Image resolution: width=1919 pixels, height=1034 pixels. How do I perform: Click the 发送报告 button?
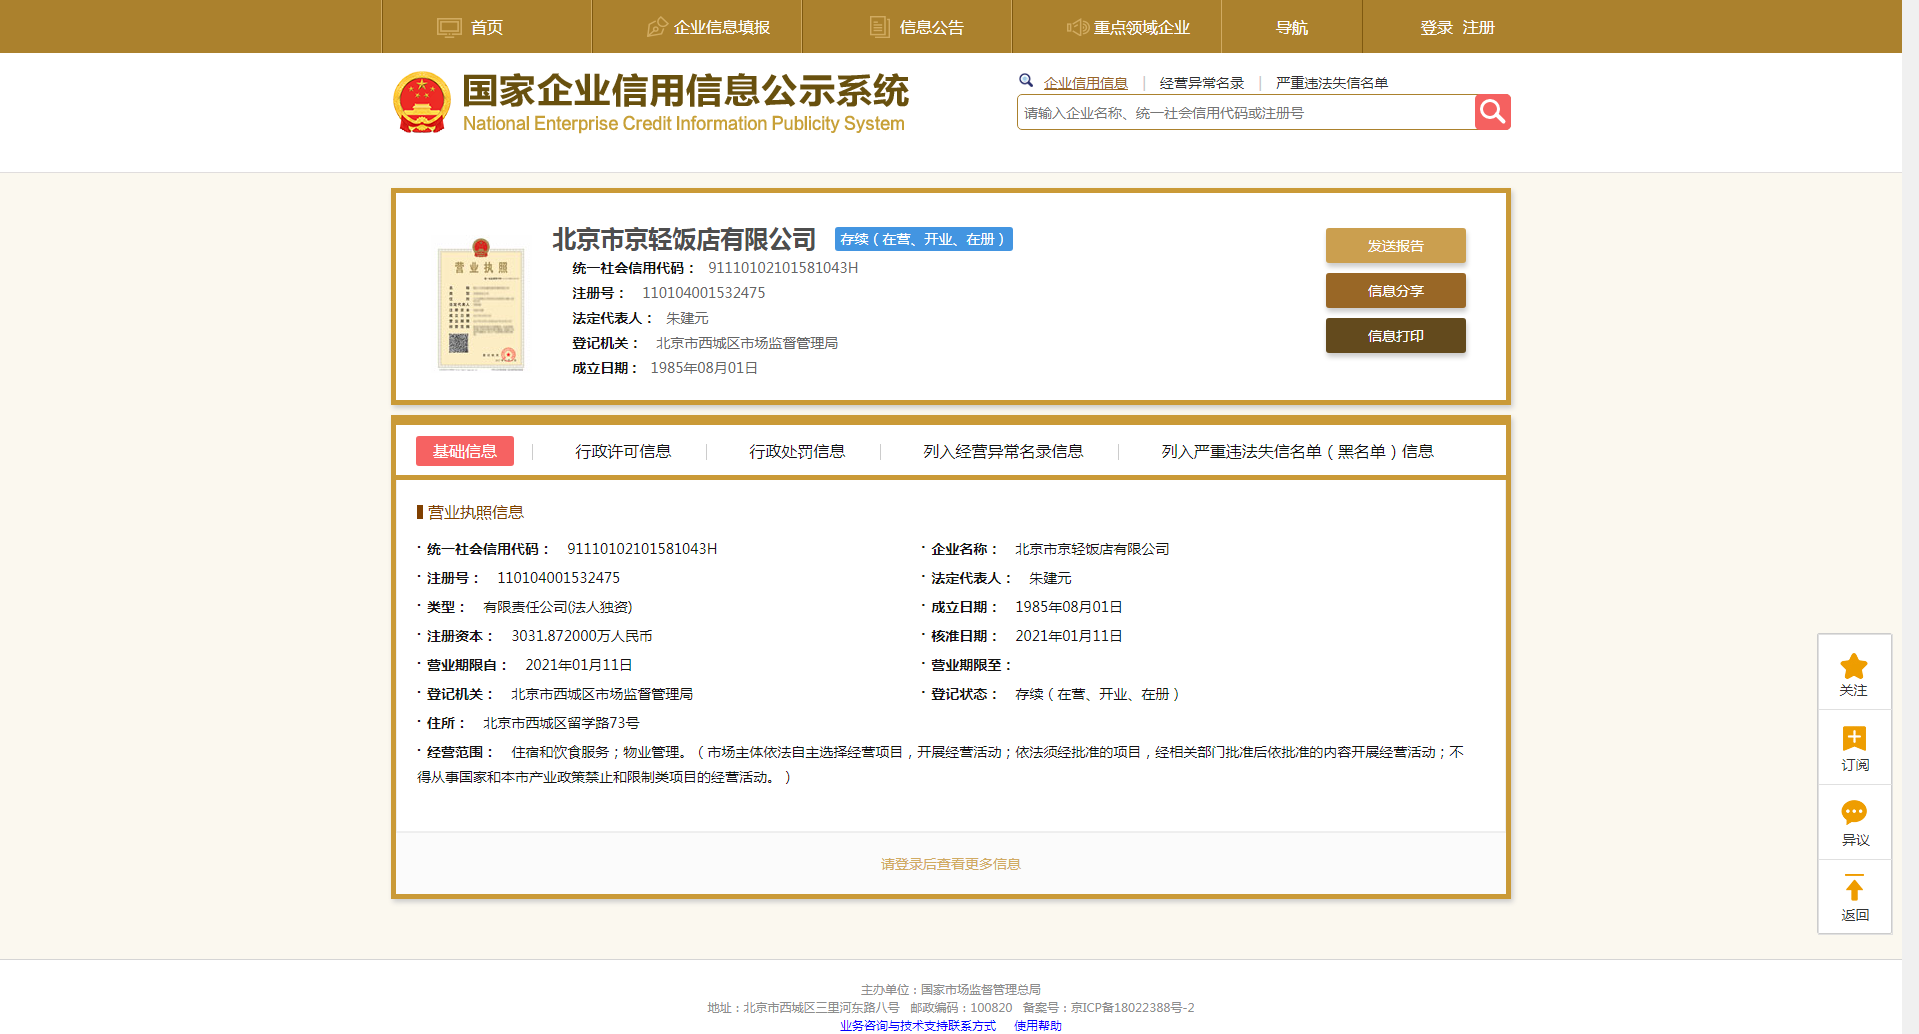(1395, 245)
